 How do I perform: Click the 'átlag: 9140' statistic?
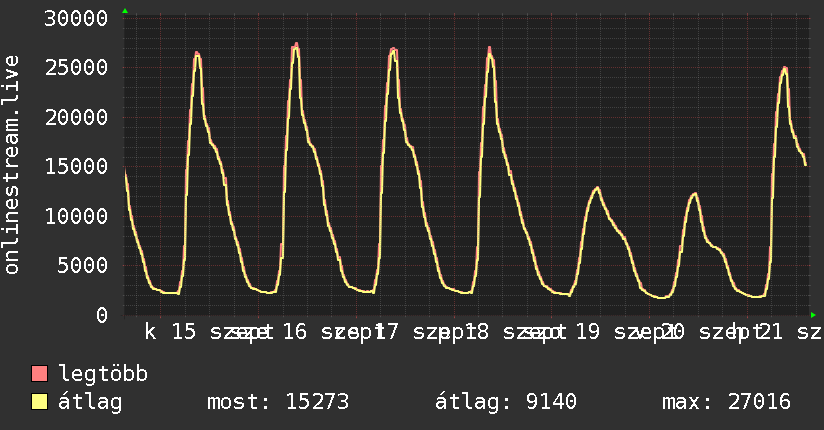[506, 402]
